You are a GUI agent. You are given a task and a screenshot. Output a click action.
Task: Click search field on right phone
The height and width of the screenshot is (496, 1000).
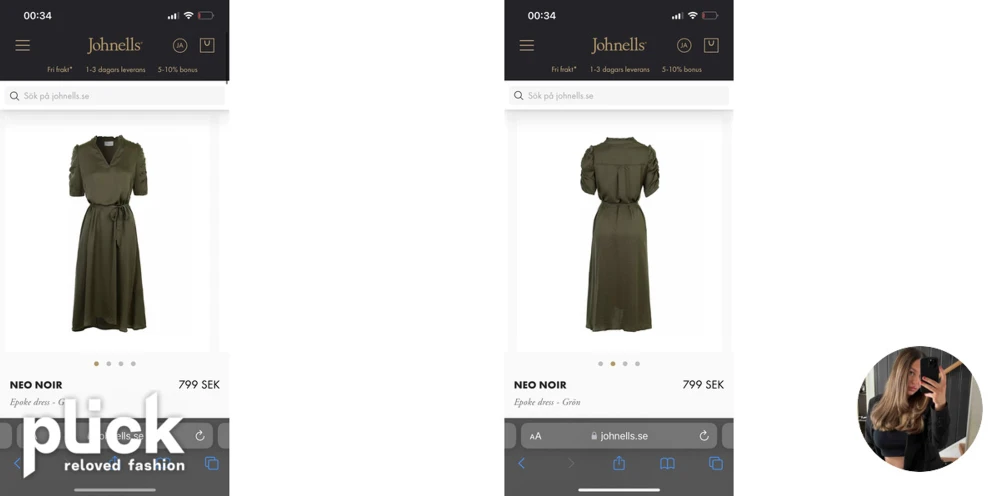click(619, 96)
